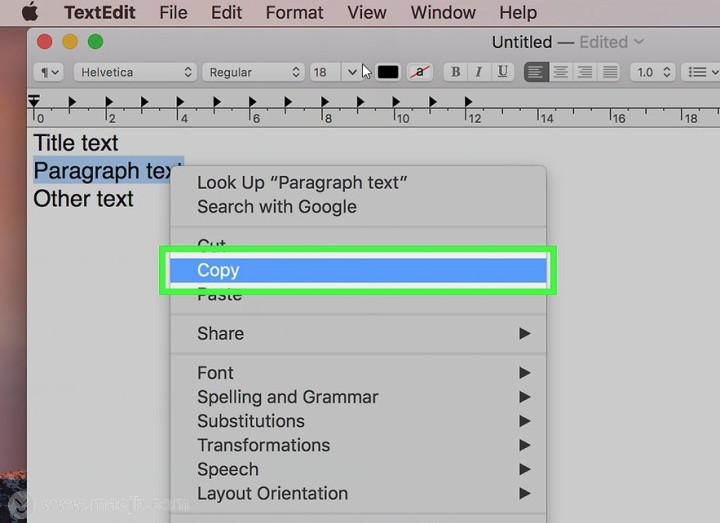
Task: Click the green zoom window button
Action: click(96, 42)
